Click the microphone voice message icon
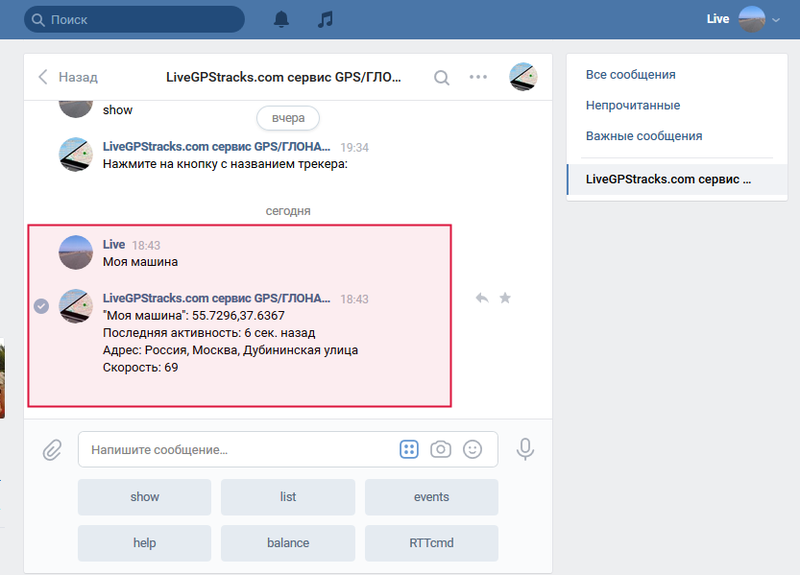Screen dimensions: 800x575 point(525,450)
